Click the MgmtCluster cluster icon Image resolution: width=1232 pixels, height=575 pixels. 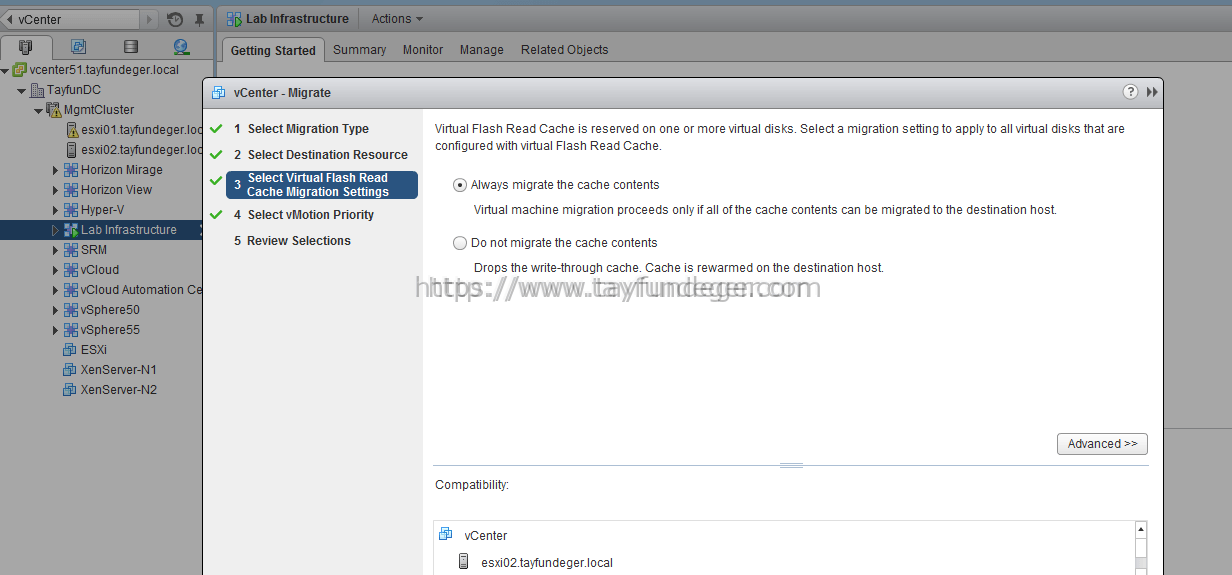(x=54, y=110)
